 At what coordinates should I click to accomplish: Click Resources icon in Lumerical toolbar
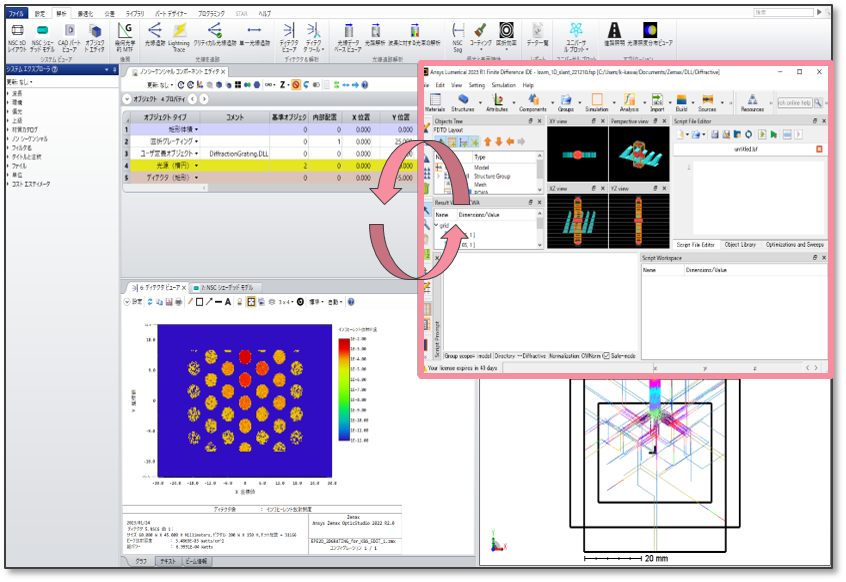pyautogui.click(x=752, y=102)
